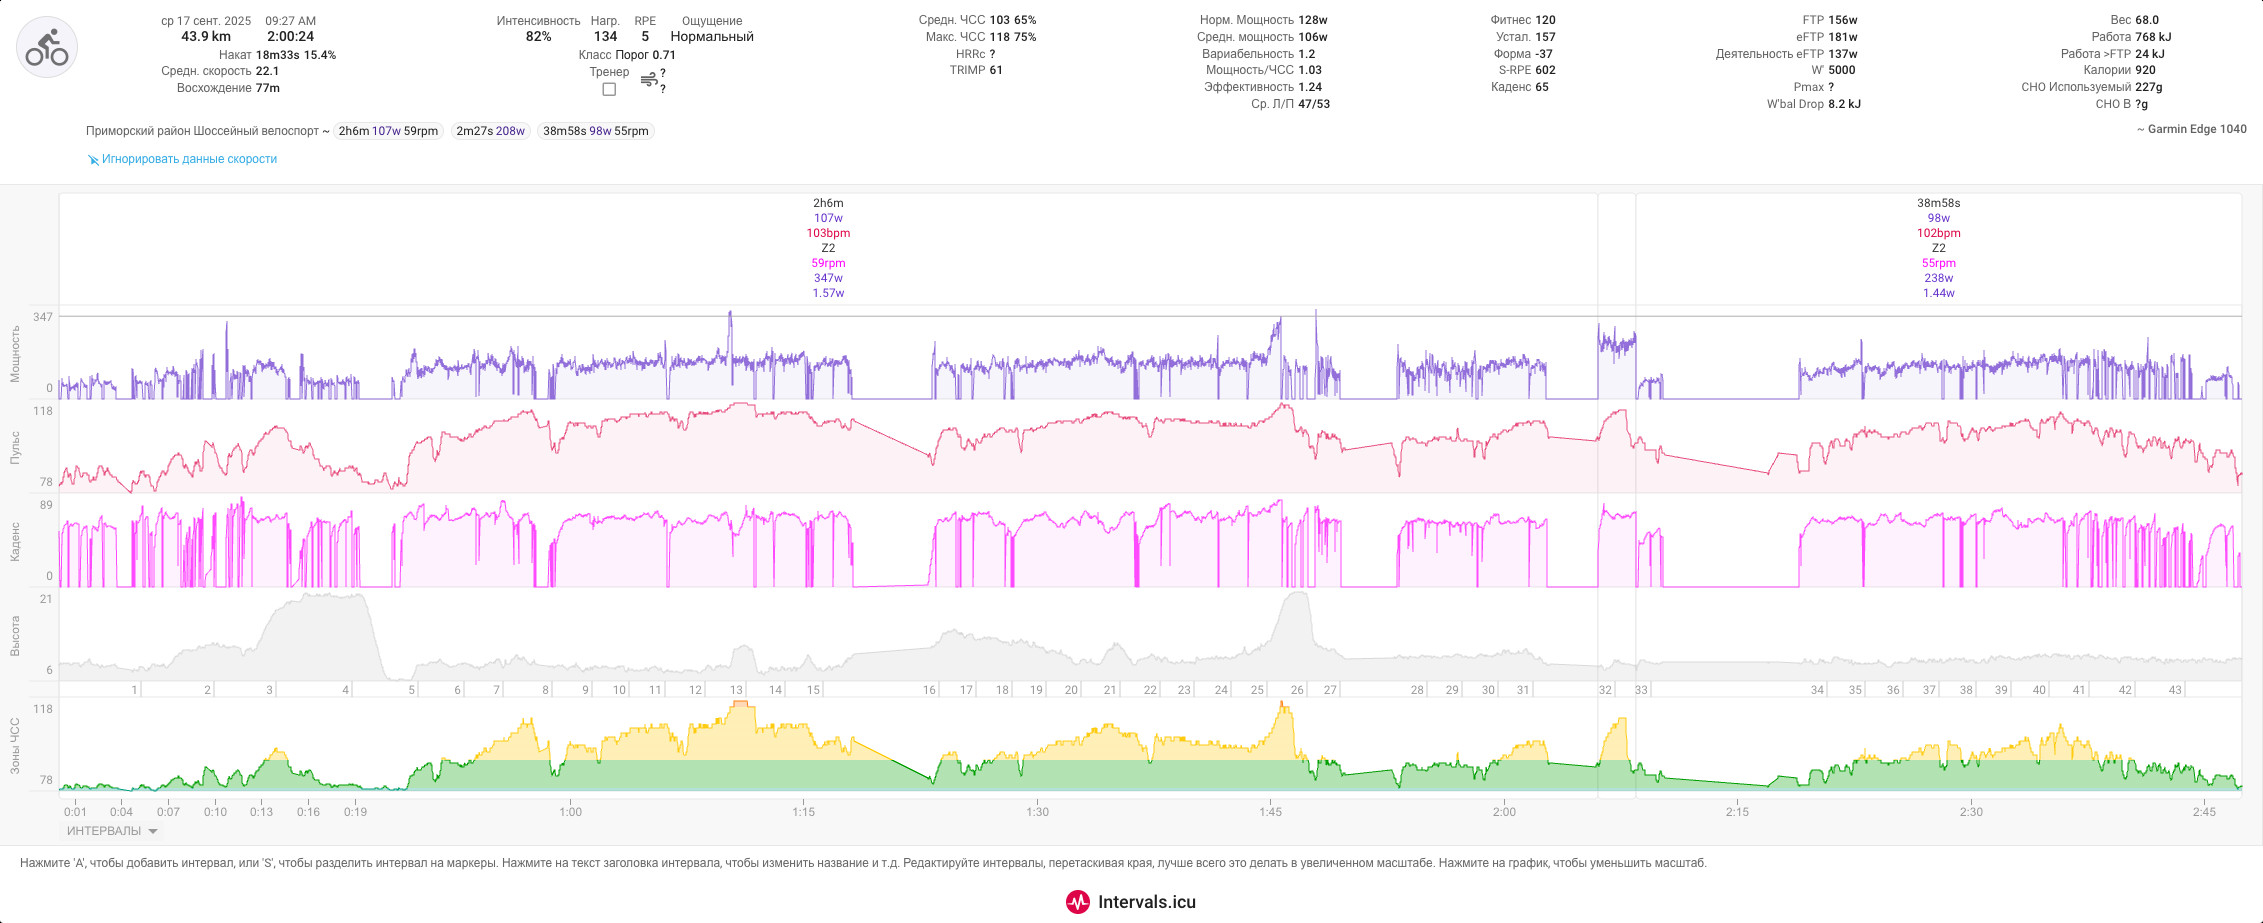
Task: Toggle the Тренер checkbox
Action: (x=609, y=90)
